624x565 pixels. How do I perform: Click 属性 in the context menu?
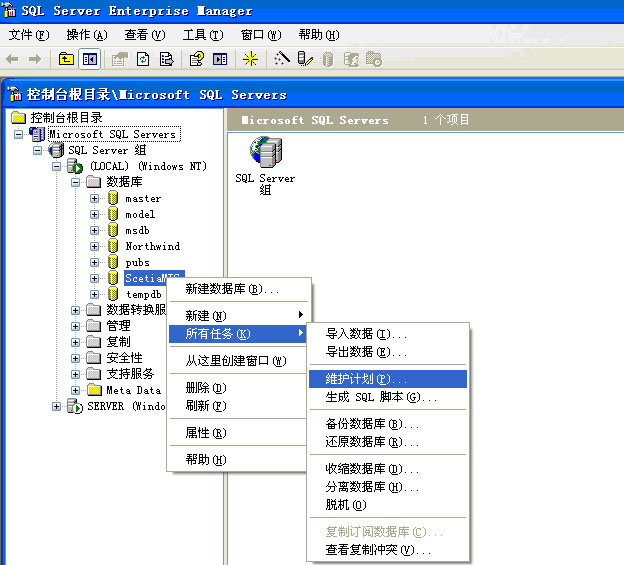tap(205, 433)
